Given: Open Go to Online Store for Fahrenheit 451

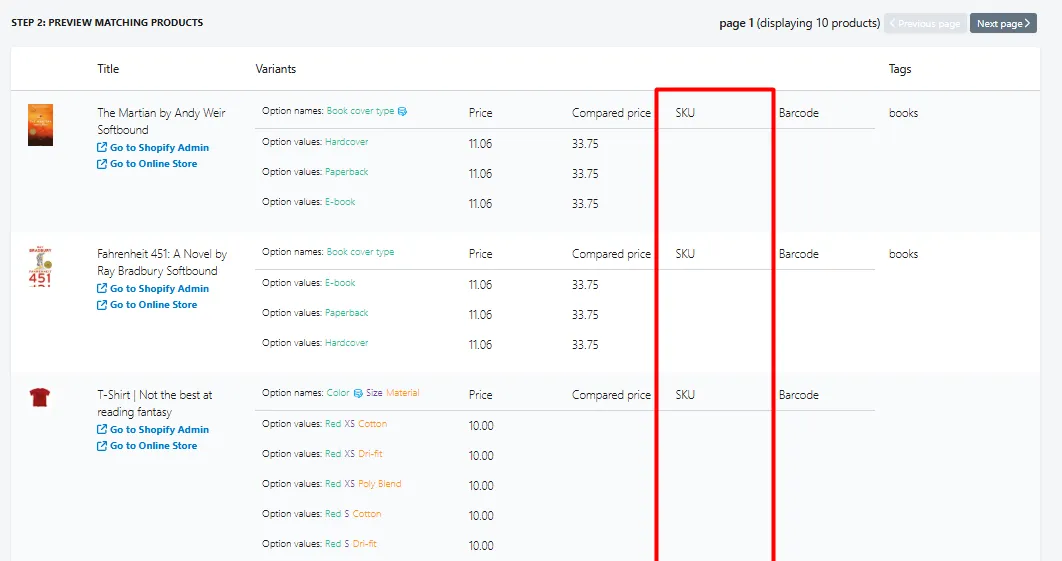Looking at the screenshot, I should click(154, 304).
